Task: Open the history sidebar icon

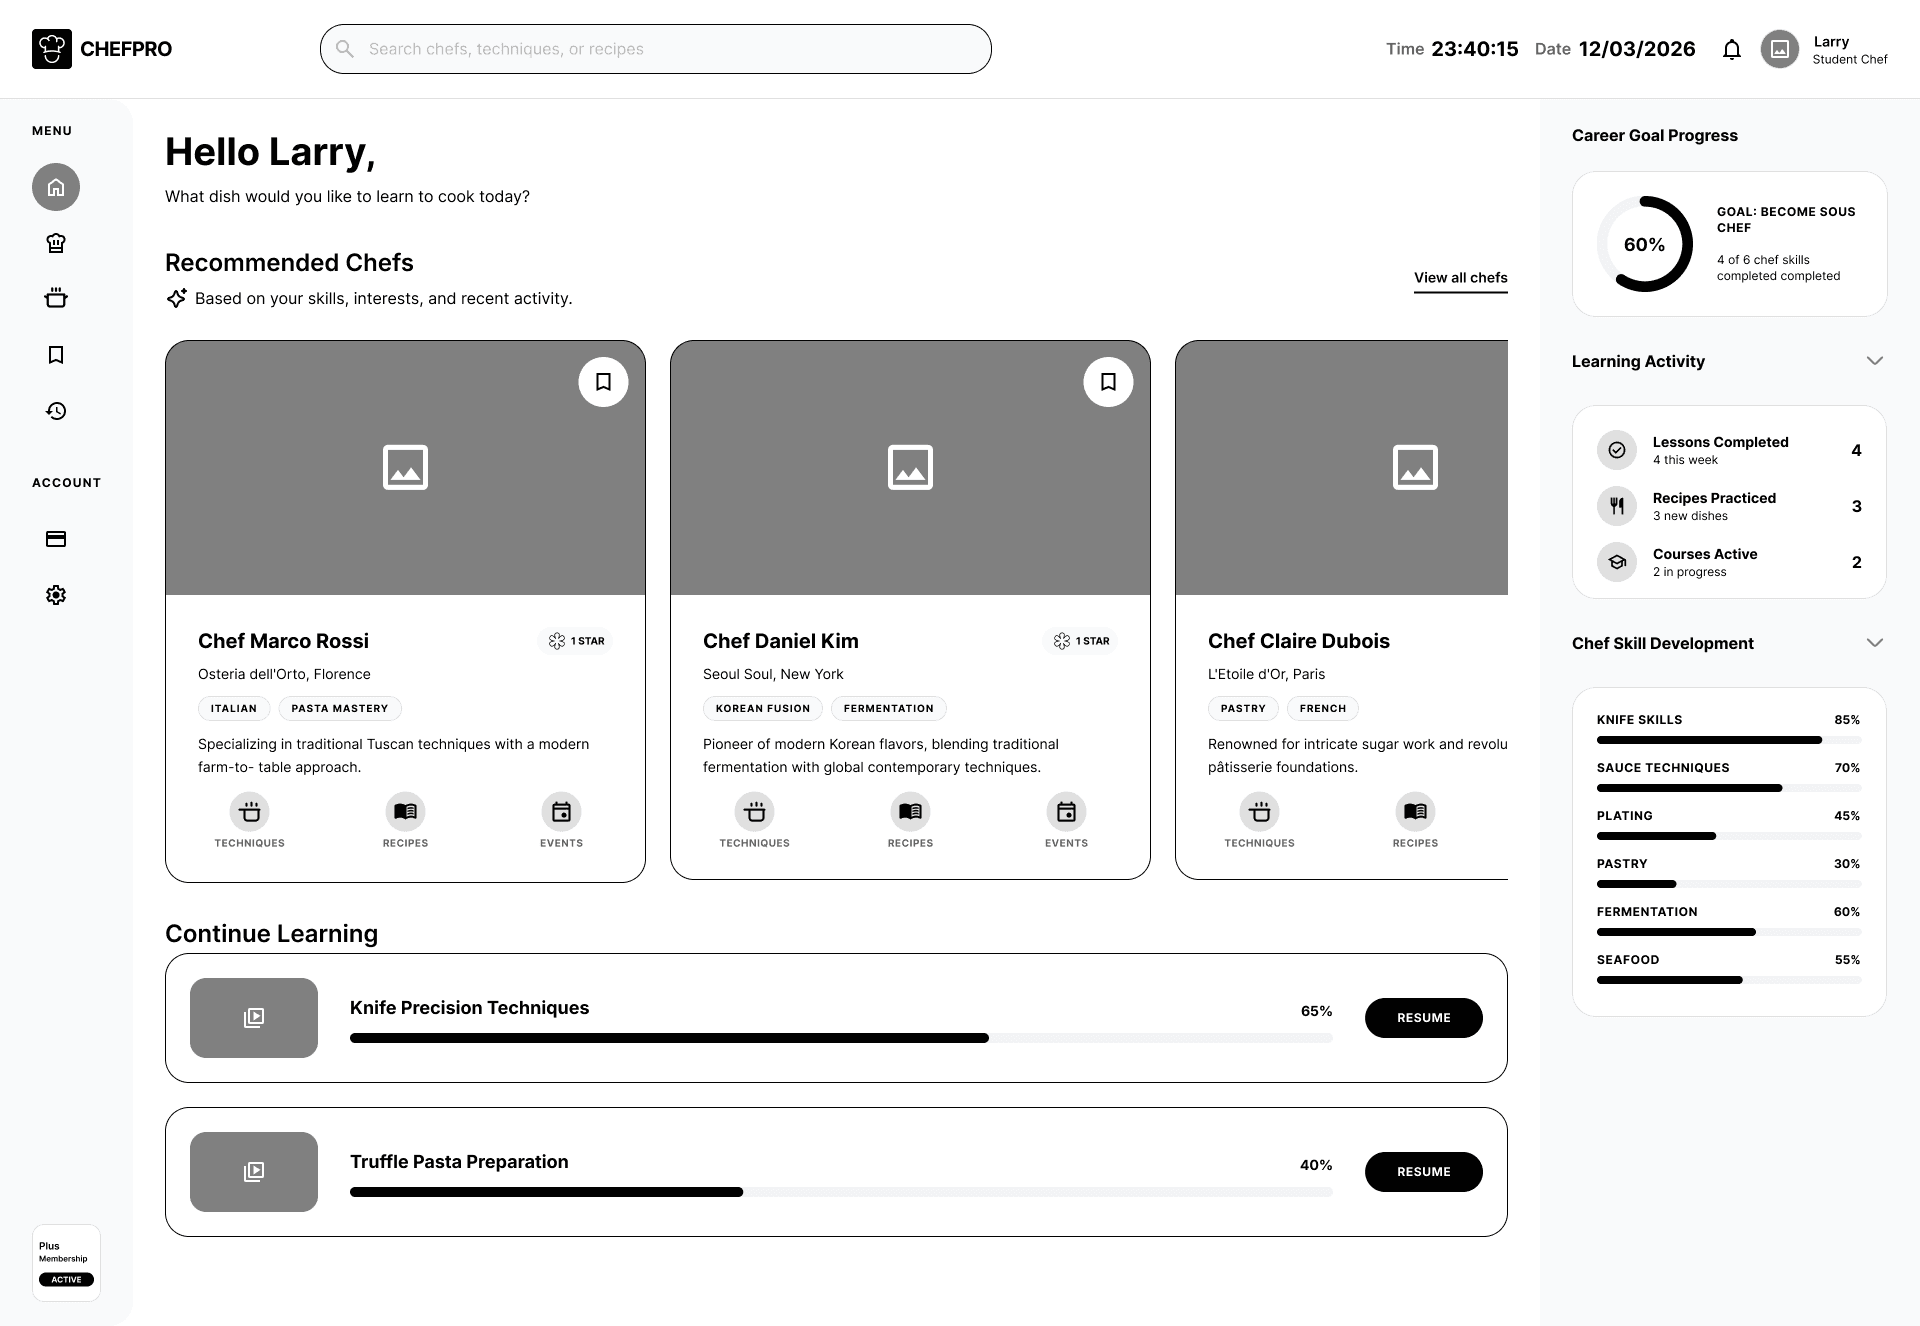Action: click(x=56, y=411)
